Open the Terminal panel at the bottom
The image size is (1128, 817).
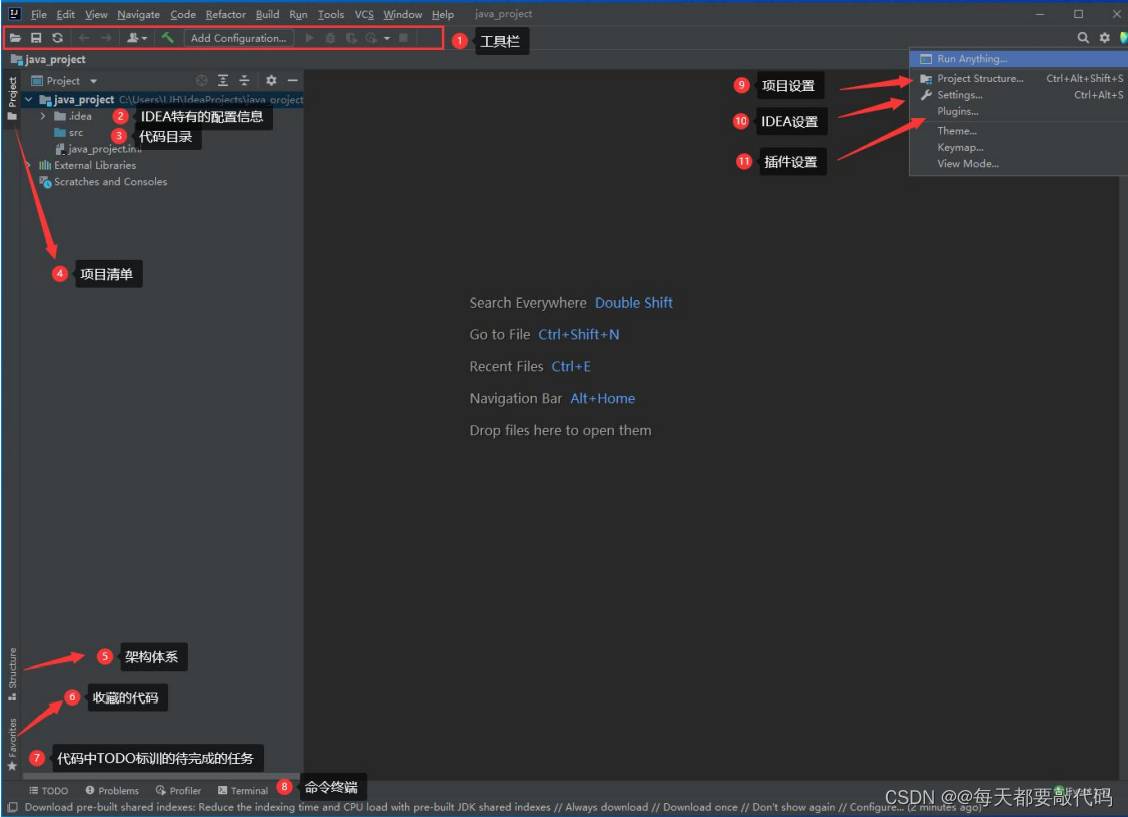241,790
